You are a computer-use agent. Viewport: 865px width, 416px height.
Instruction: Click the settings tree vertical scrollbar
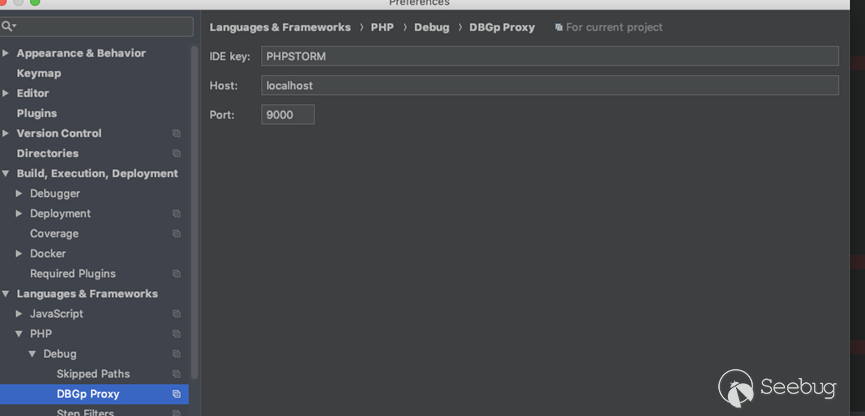(194, 212)
